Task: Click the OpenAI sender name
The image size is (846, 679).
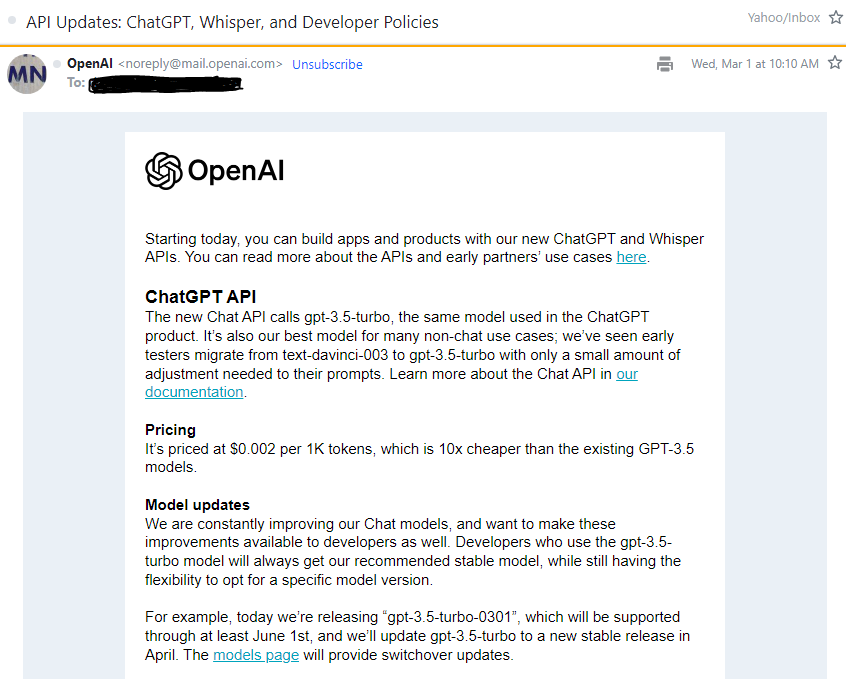Action: tap(90, 63)
